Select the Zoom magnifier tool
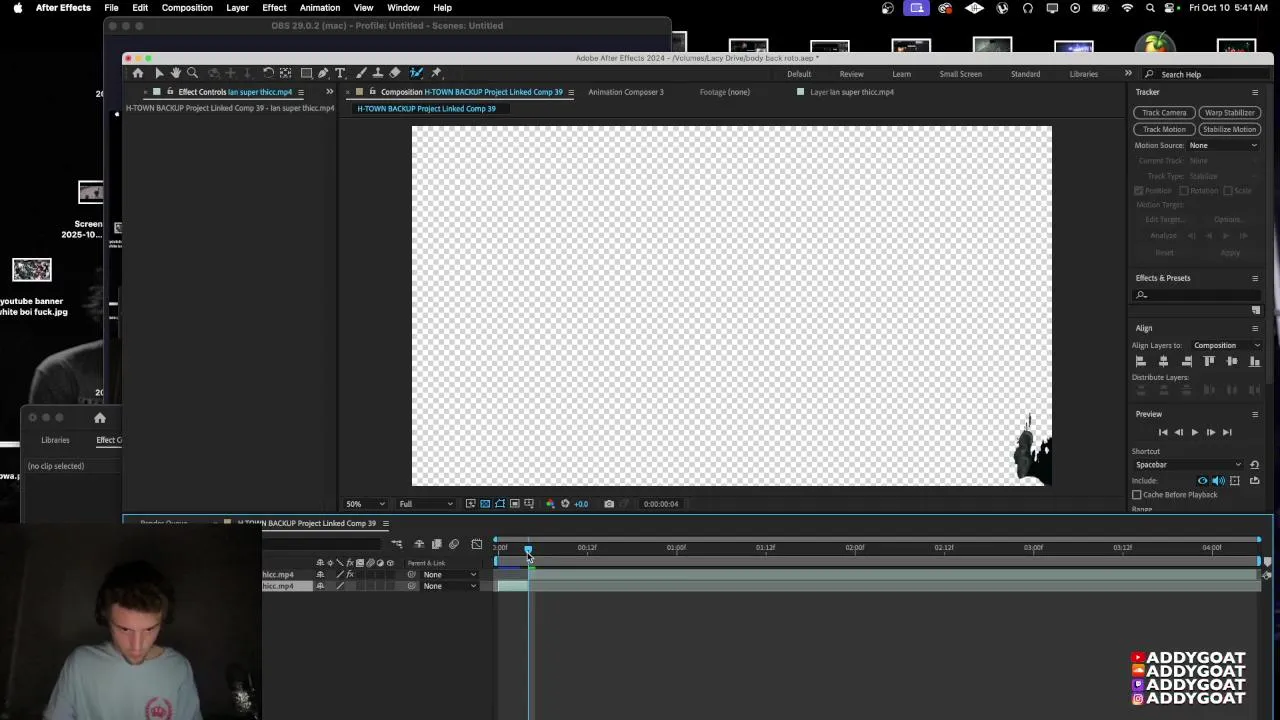Image resolution: width=1280 pixels, height=720 pixels. click(x=192, y=73)
